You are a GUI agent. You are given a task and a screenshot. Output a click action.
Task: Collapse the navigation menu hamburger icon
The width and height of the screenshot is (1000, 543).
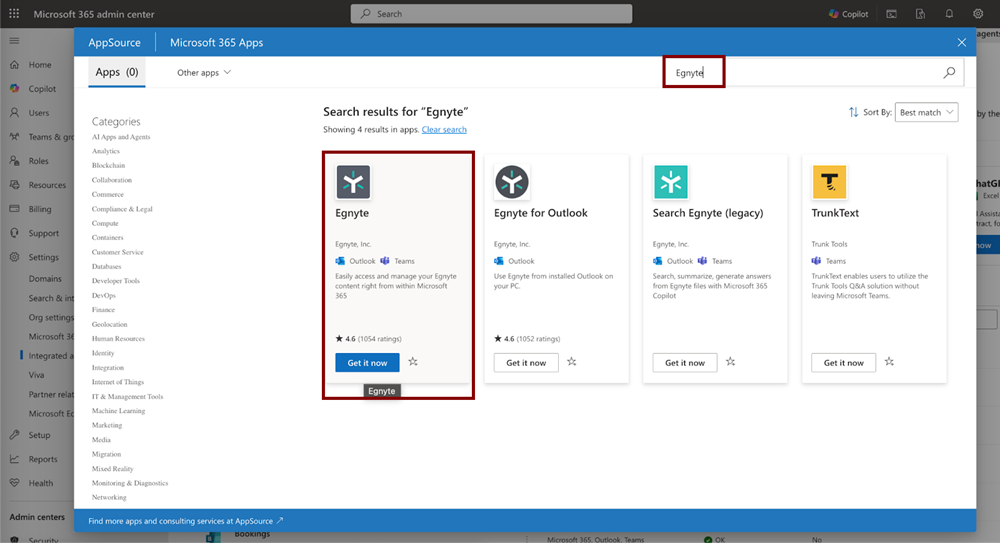[x=14, y=41]
